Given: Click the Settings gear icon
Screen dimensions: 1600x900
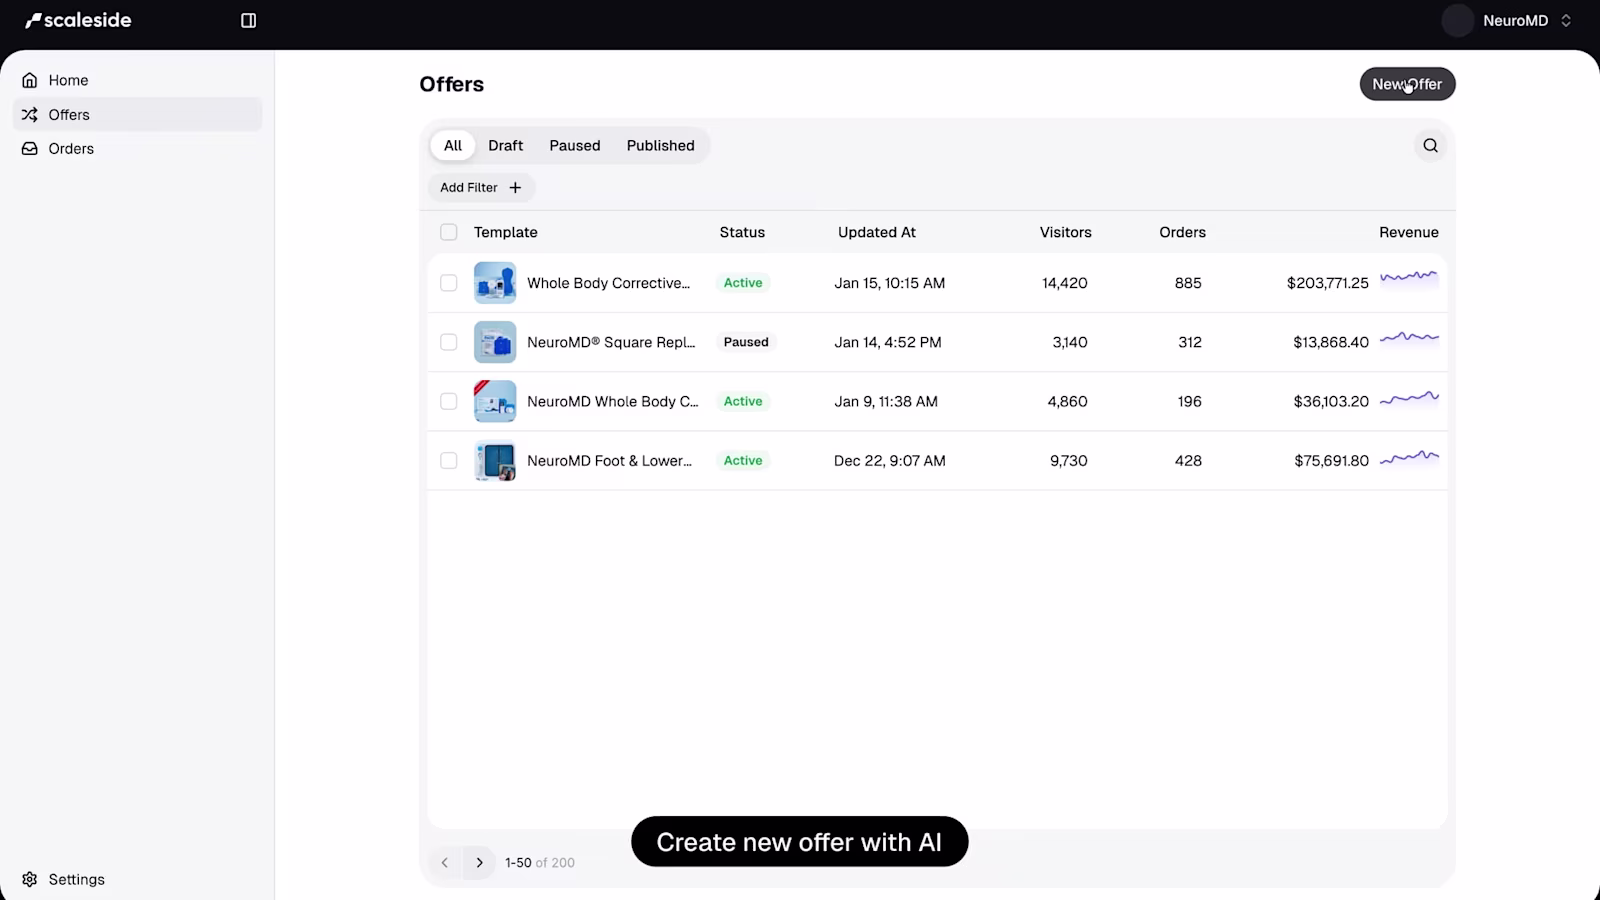Looking at the screenshot, I should click(x=30, y=879).
